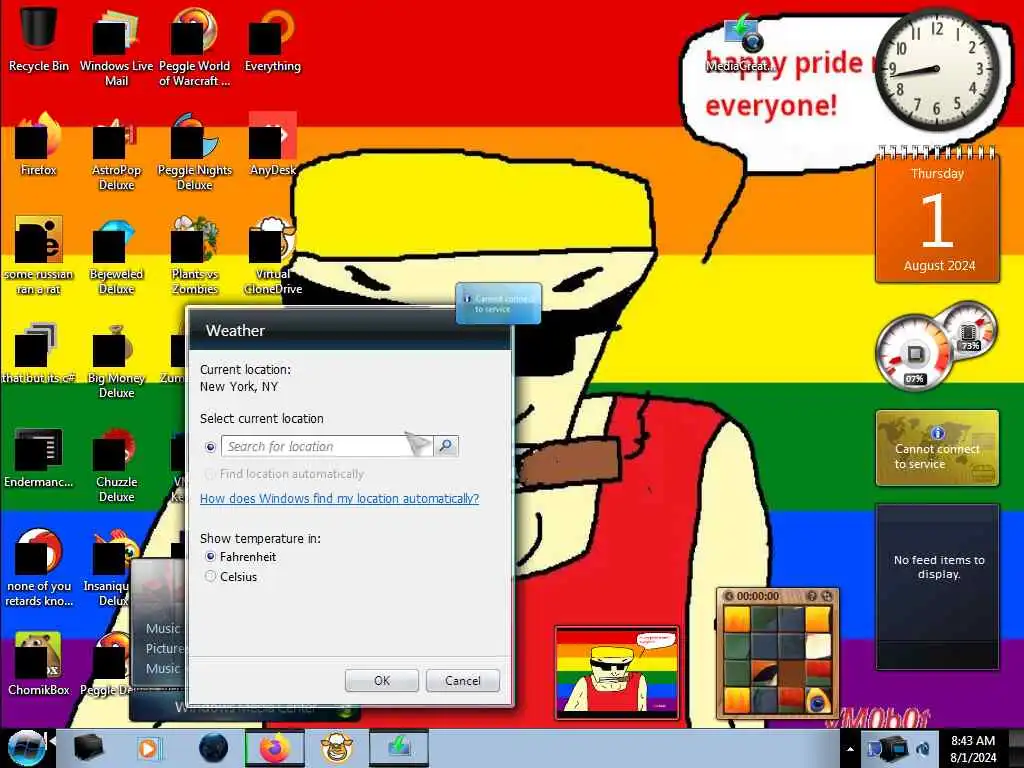Open the Start menu orb
This screenshot has width=1024, height=768.
click(x=26, y=748)
